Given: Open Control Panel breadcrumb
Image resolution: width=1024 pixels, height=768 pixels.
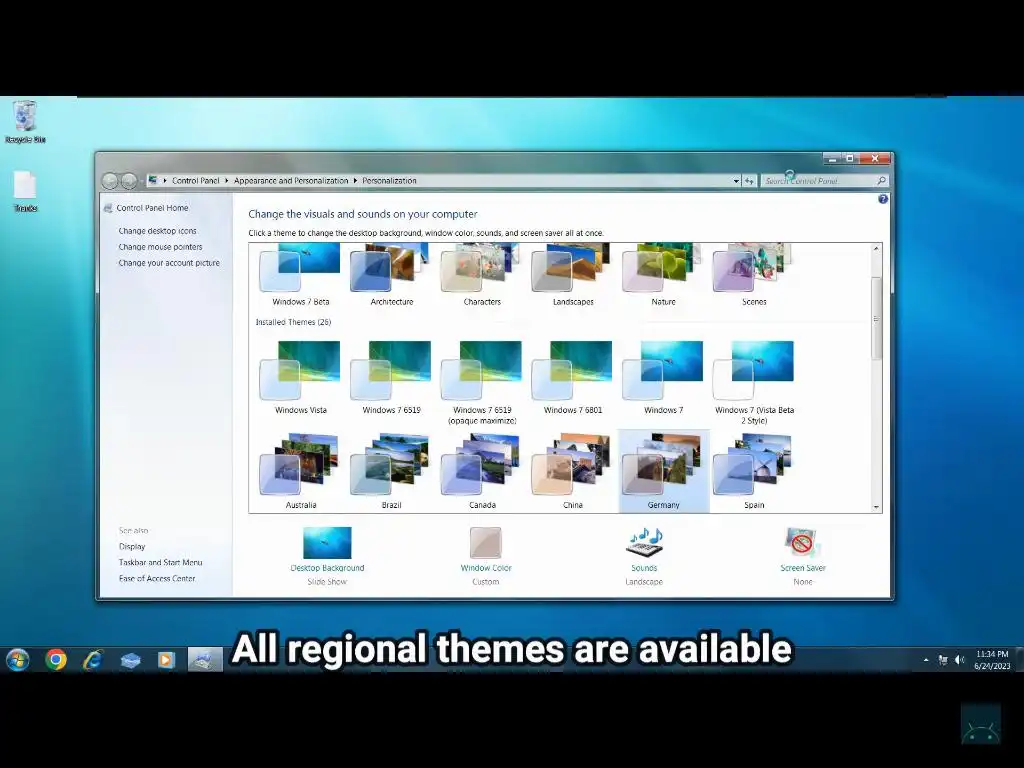Looking at the screenshot, I should [x=196, y=181].
